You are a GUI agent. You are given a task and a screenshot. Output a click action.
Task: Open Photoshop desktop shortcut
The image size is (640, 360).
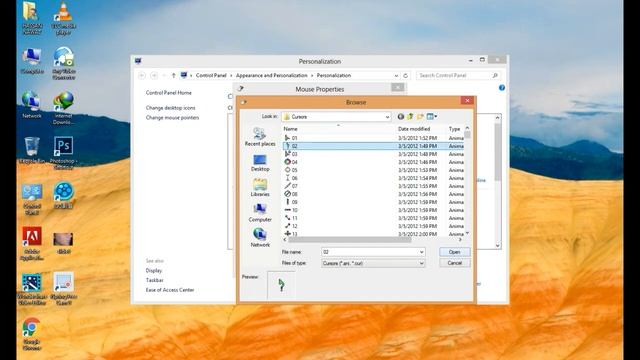(63, 153)
